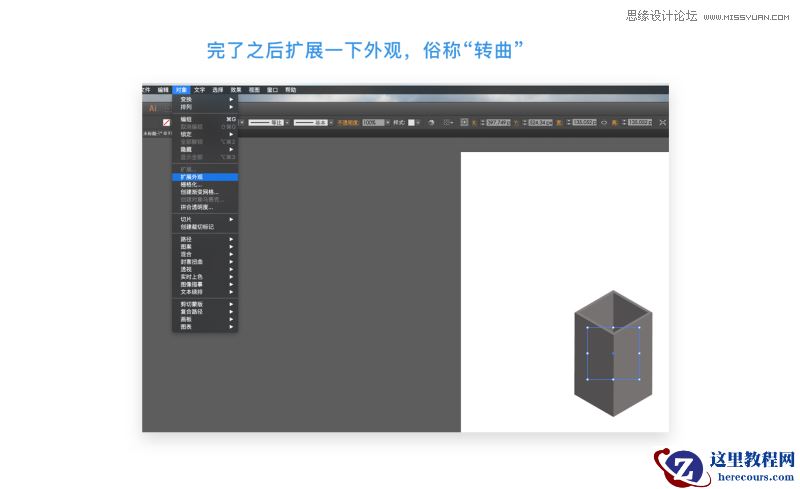Screen dimensions: 800x489
Task: Click the align options icon
Action: tap(447, 122)
